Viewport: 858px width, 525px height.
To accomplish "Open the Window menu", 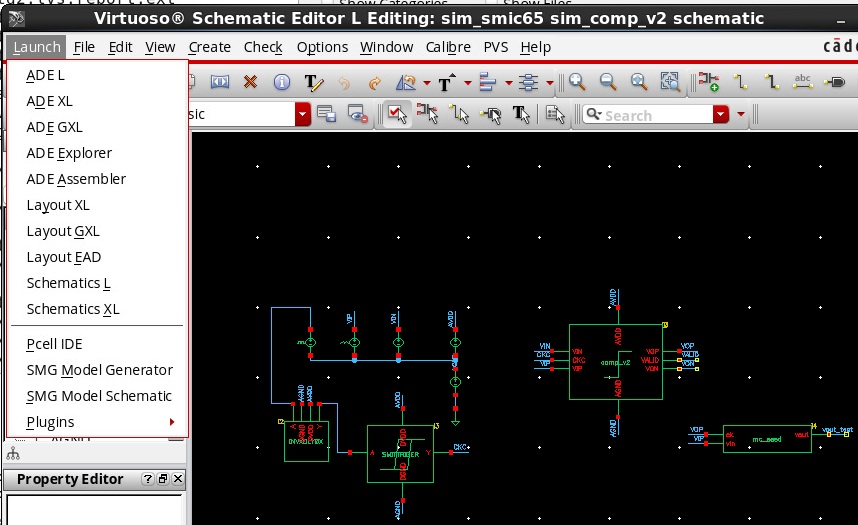I will [386, 47].
